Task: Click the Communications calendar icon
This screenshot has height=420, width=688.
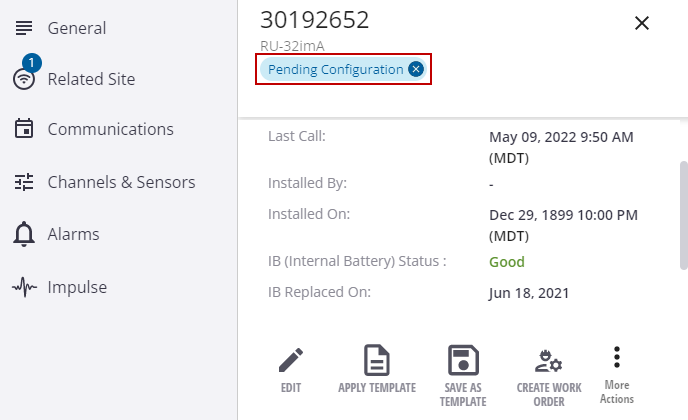Action: 24,129
